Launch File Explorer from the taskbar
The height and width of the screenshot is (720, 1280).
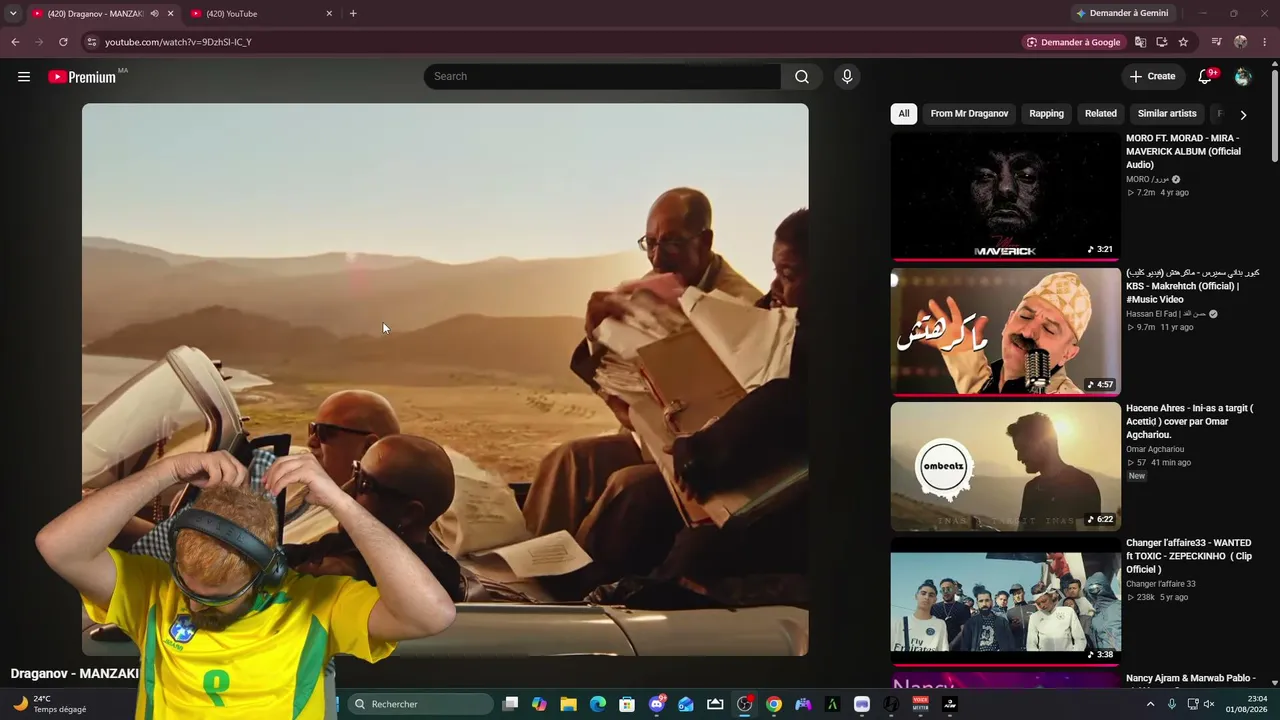[568, 704]
